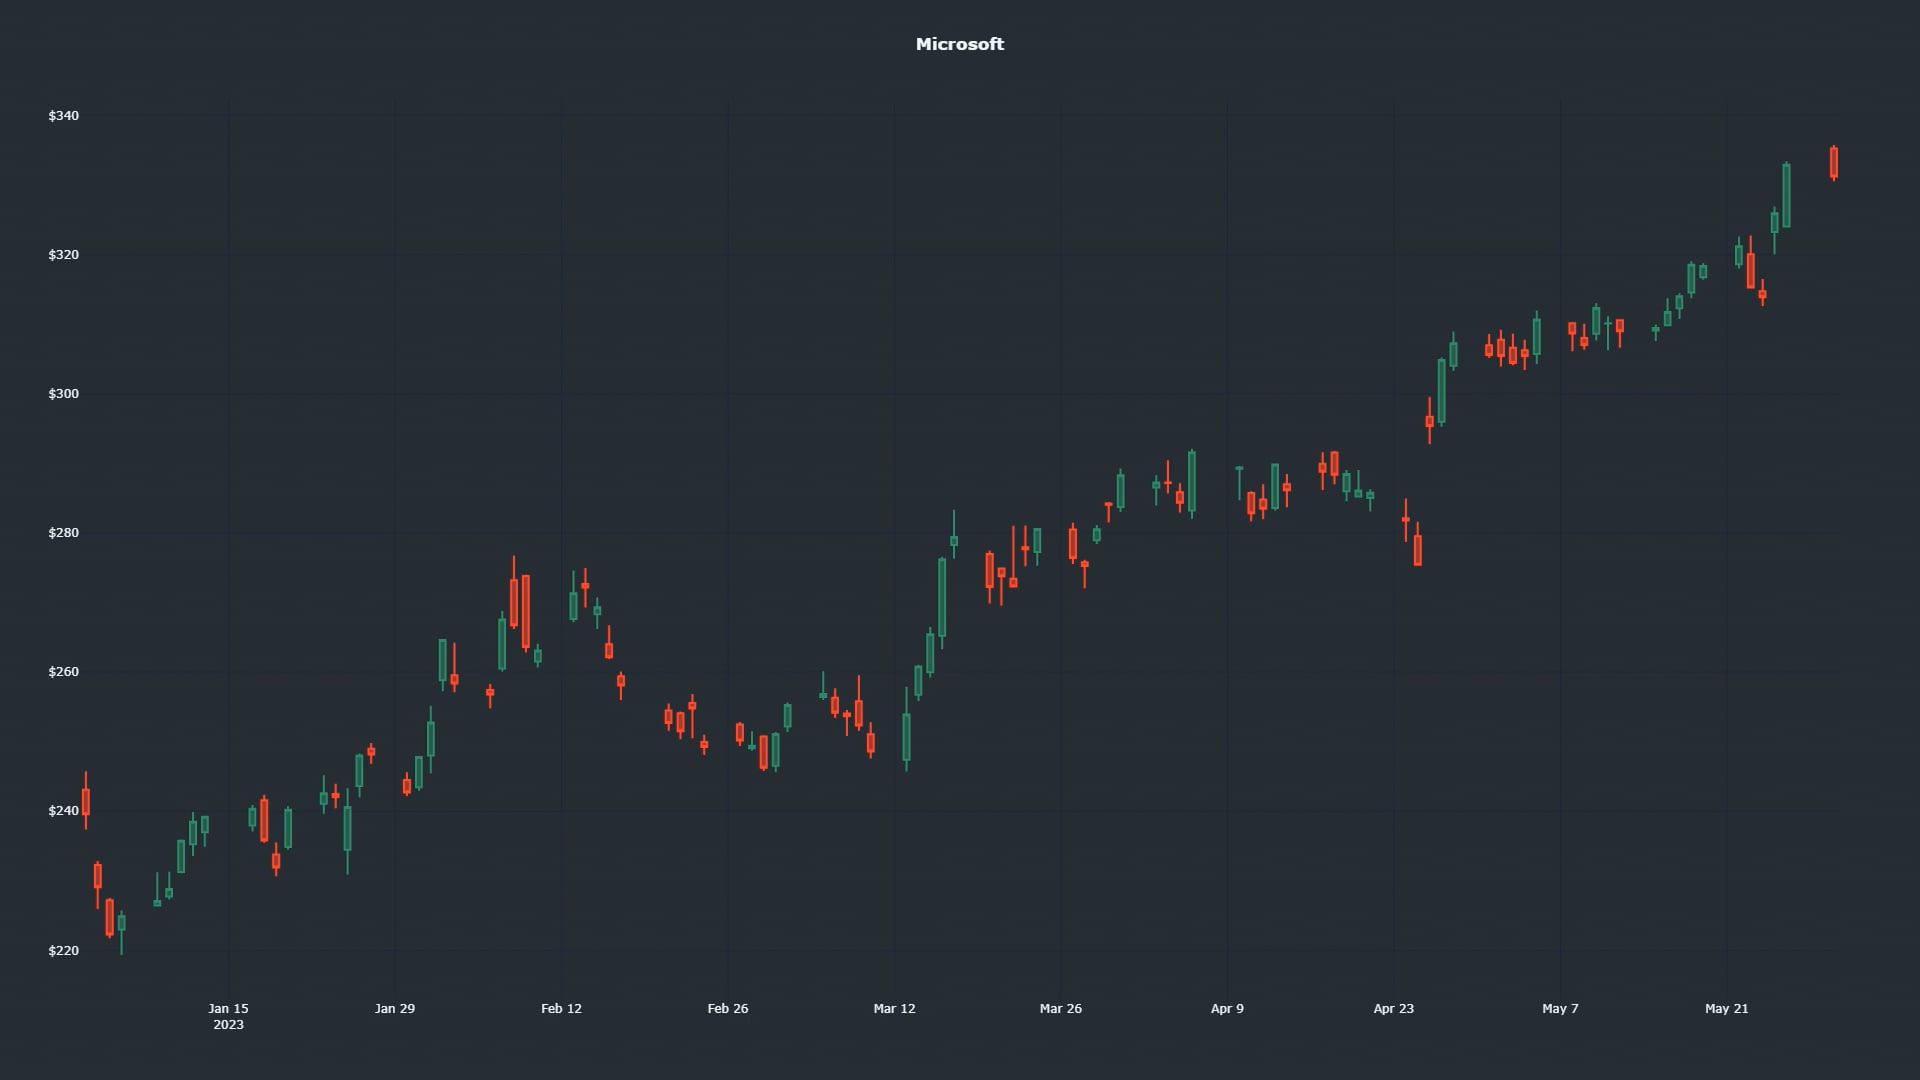Click the $340 y-axis label
Screen dimensions: 1920x1080
click(x=63, y=116)
